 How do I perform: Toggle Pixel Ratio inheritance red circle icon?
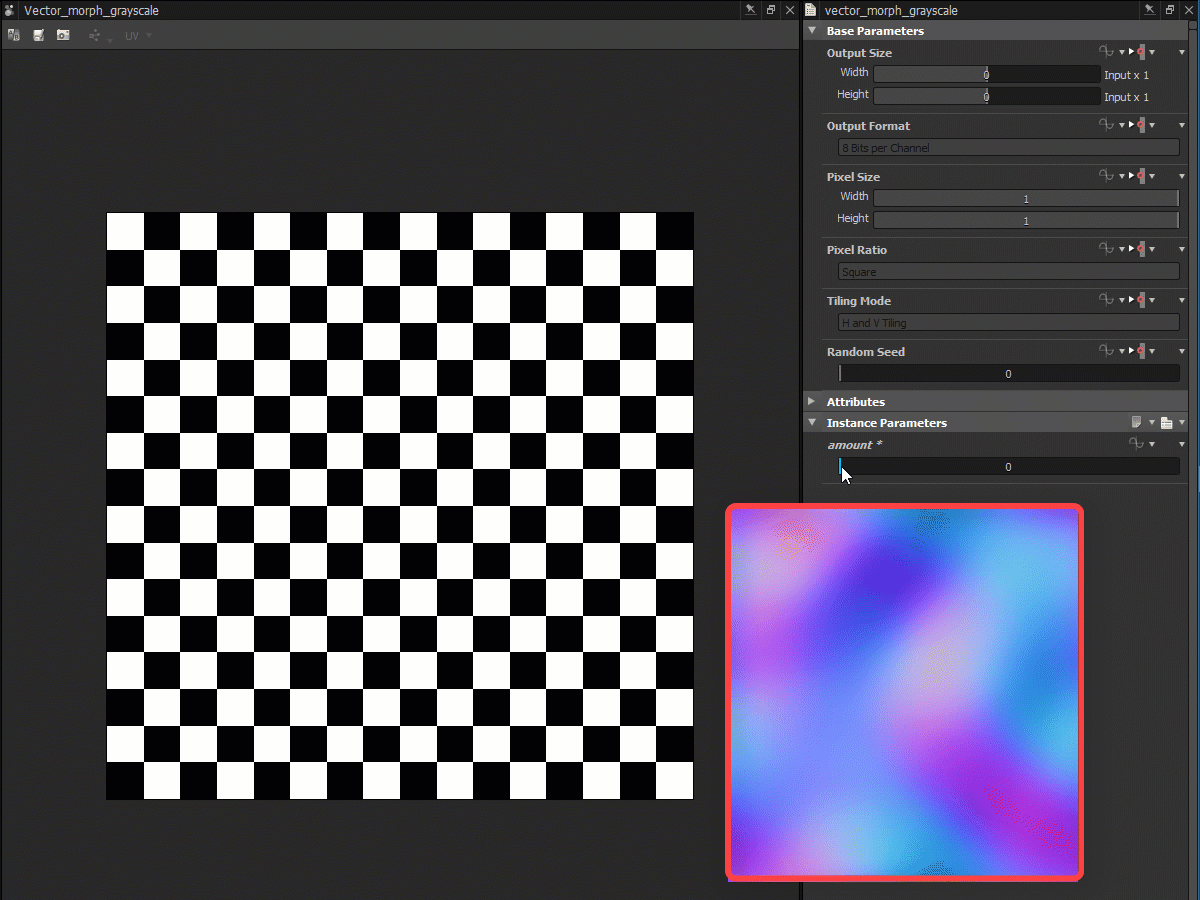1141,249
